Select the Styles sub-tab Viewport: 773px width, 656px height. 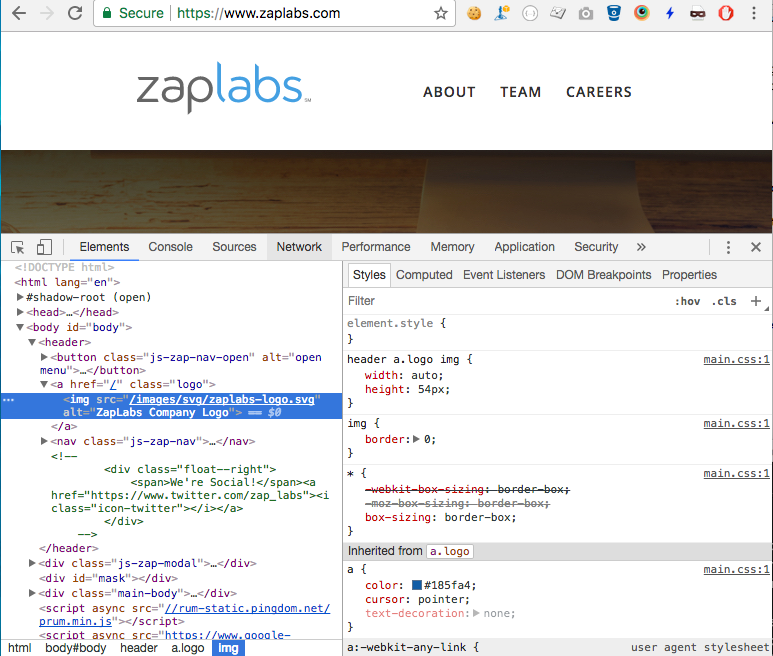tap(369, 275)
